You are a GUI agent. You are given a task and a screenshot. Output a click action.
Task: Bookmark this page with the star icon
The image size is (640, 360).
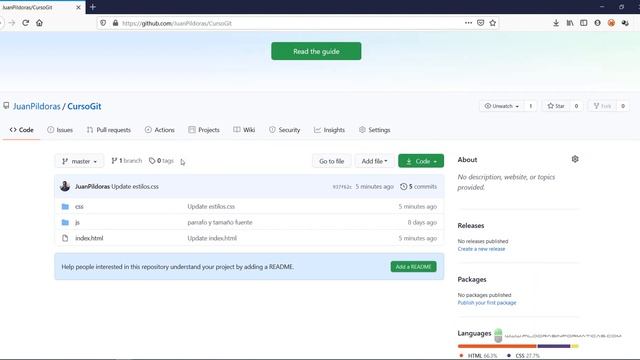(493, 23)
